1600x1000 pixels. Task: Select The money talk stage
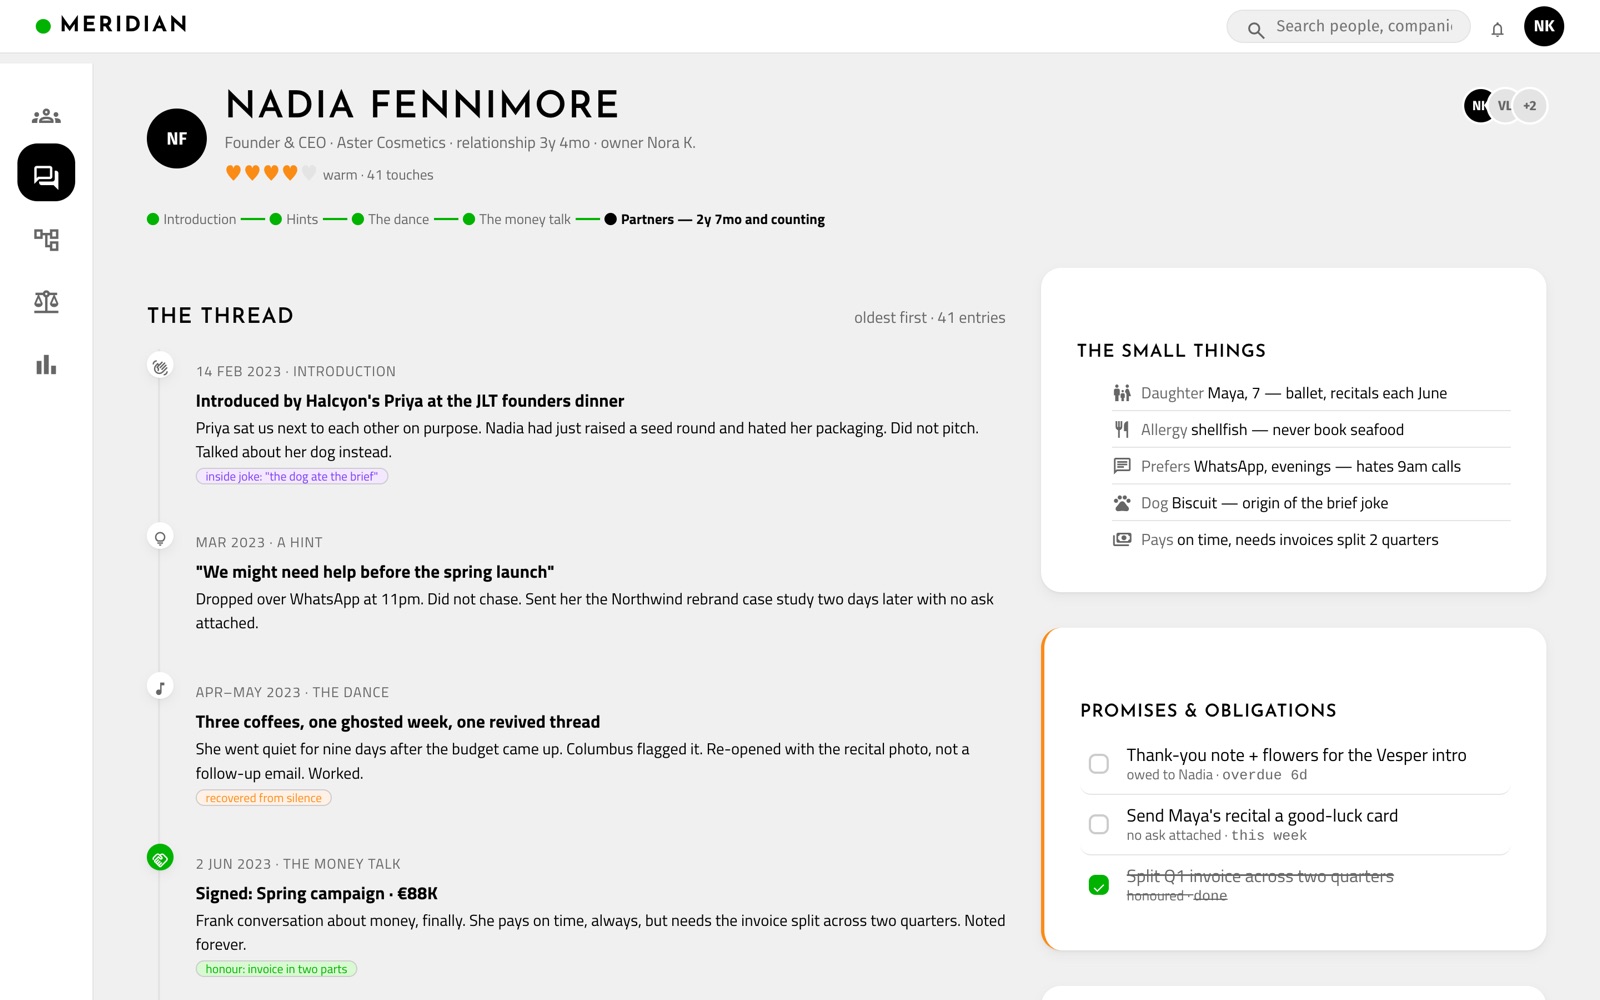click(516, 219)
